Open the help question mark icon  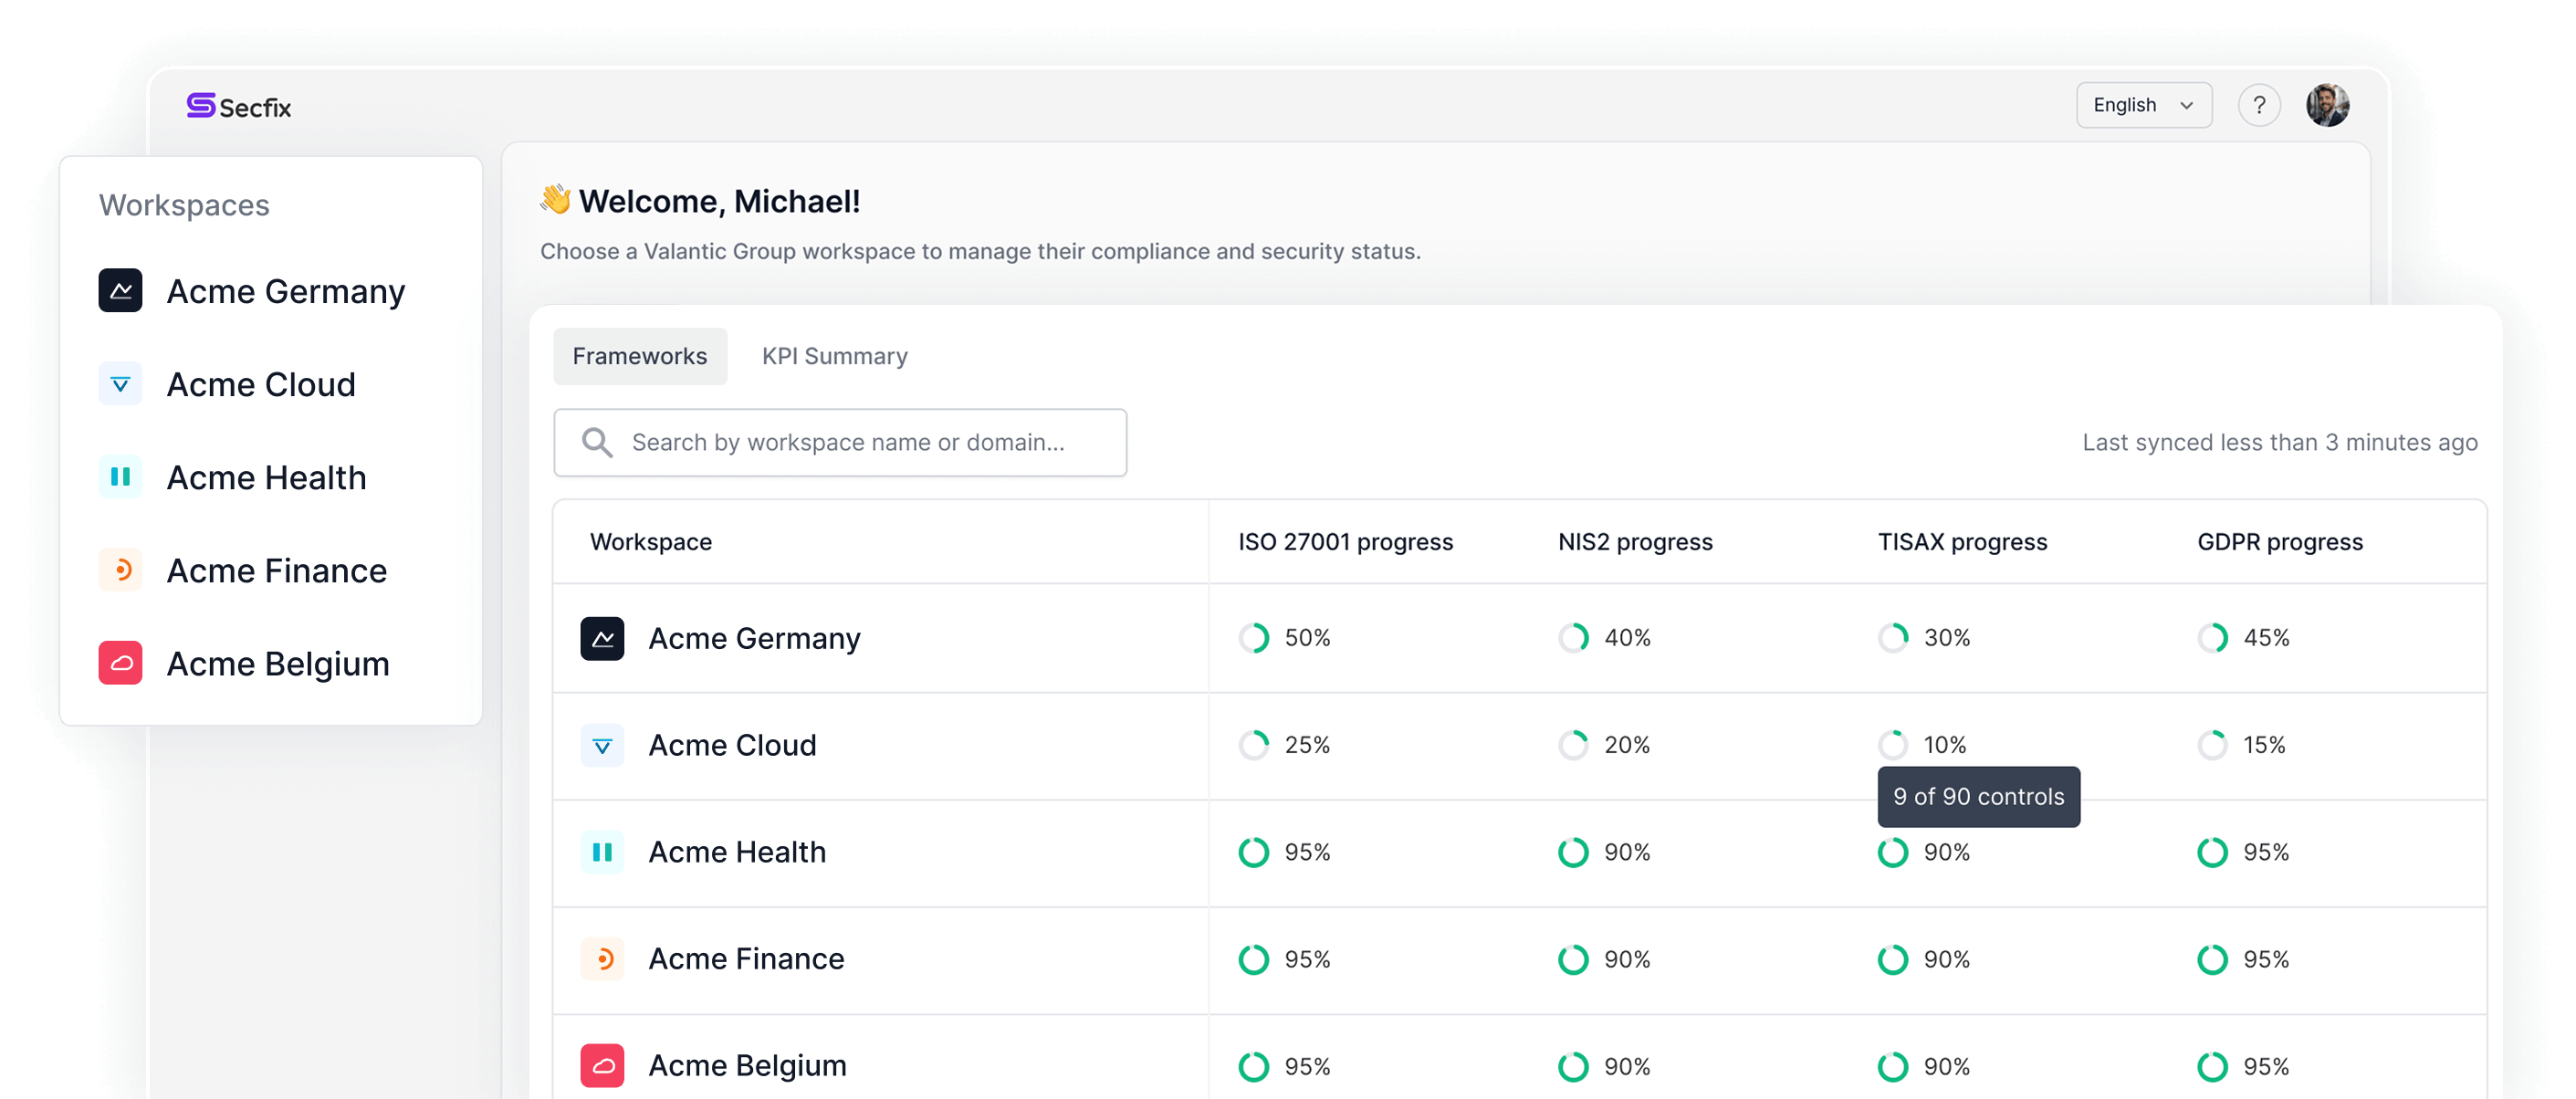2258,105
